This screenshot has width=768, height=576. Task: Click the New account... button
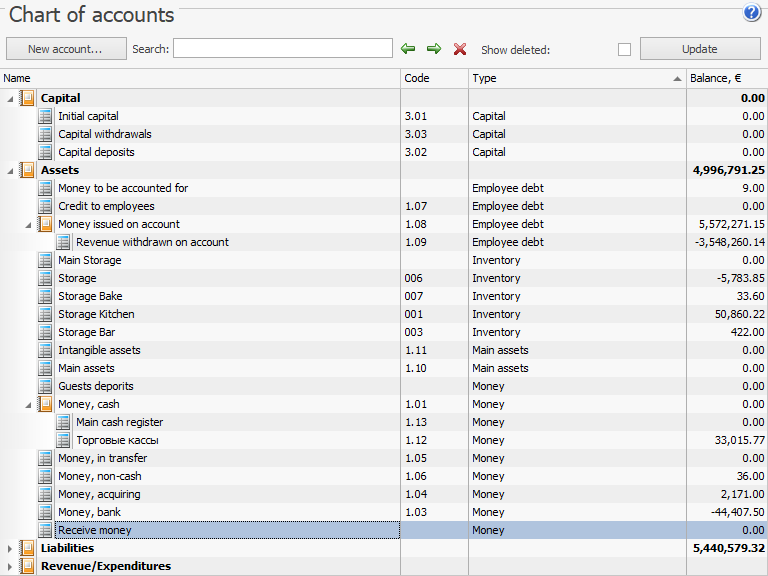[66, 49]
